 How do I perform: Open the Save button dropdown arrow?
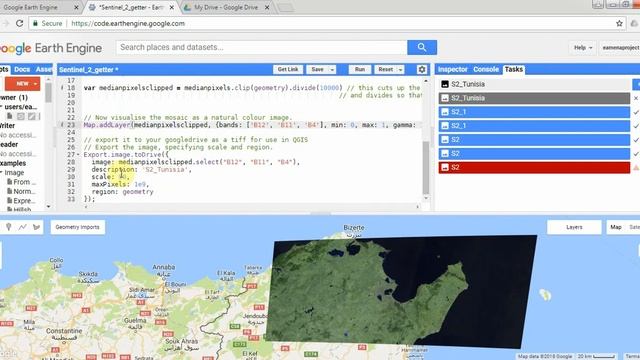(x=332, y=70)
